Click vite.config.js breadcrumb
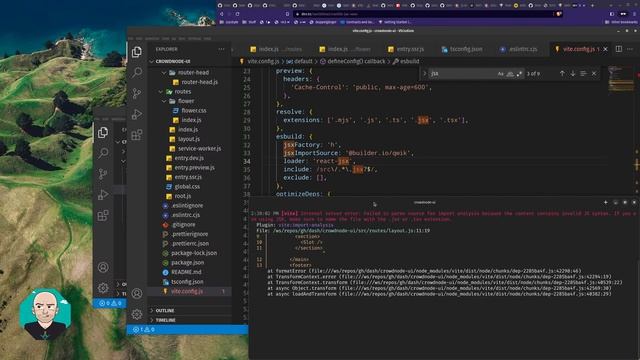The width and height of the screenshot is (640, 360). point(263,61)
